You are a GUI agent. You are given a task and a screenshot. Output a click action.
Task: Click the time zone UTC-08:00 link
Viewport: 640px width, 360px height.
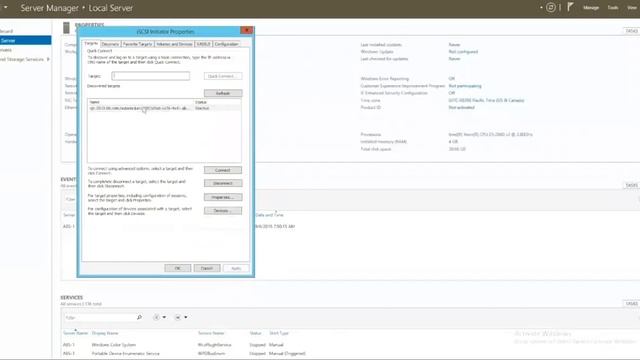click(486, 100)
